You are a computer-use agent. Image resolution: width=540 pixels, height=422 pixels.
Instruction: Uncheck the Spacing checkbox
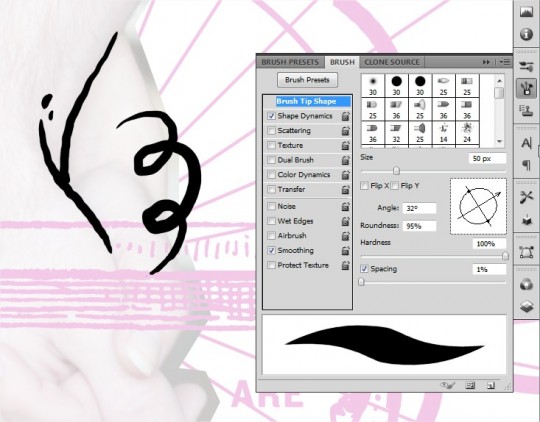click(x=364, y=269)
